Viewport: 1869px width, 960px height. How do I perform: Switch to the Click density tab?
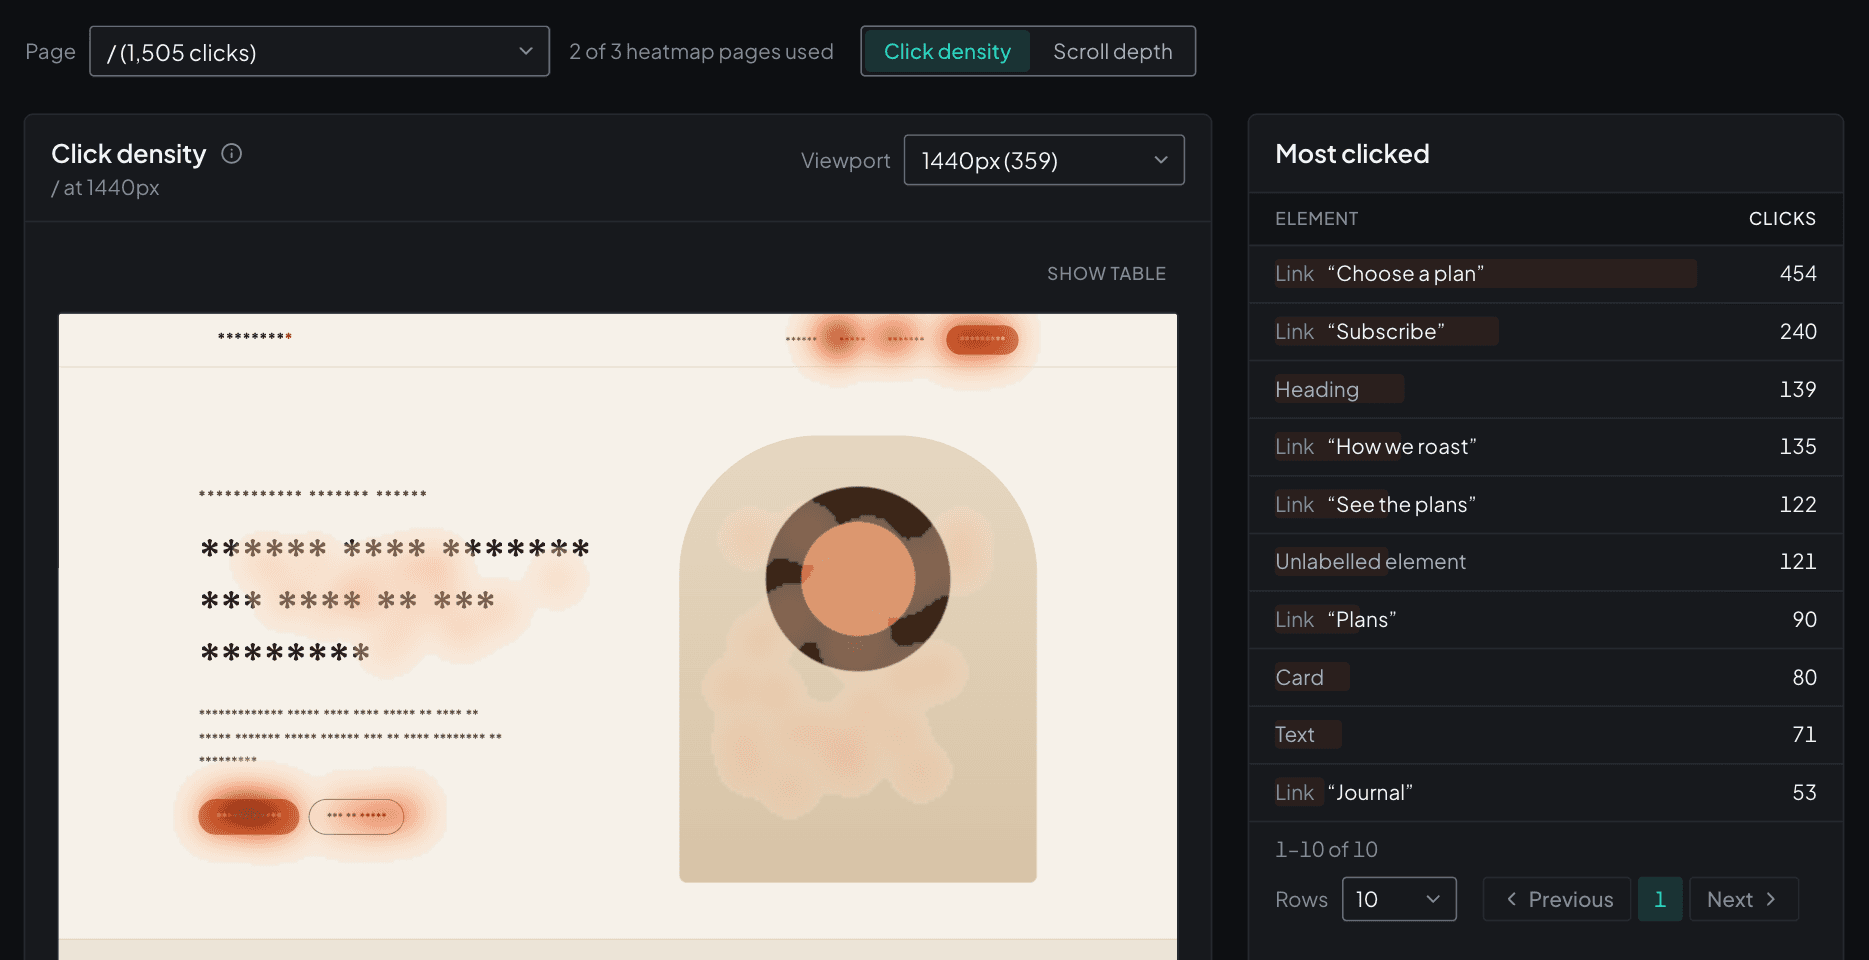[947, 52]
